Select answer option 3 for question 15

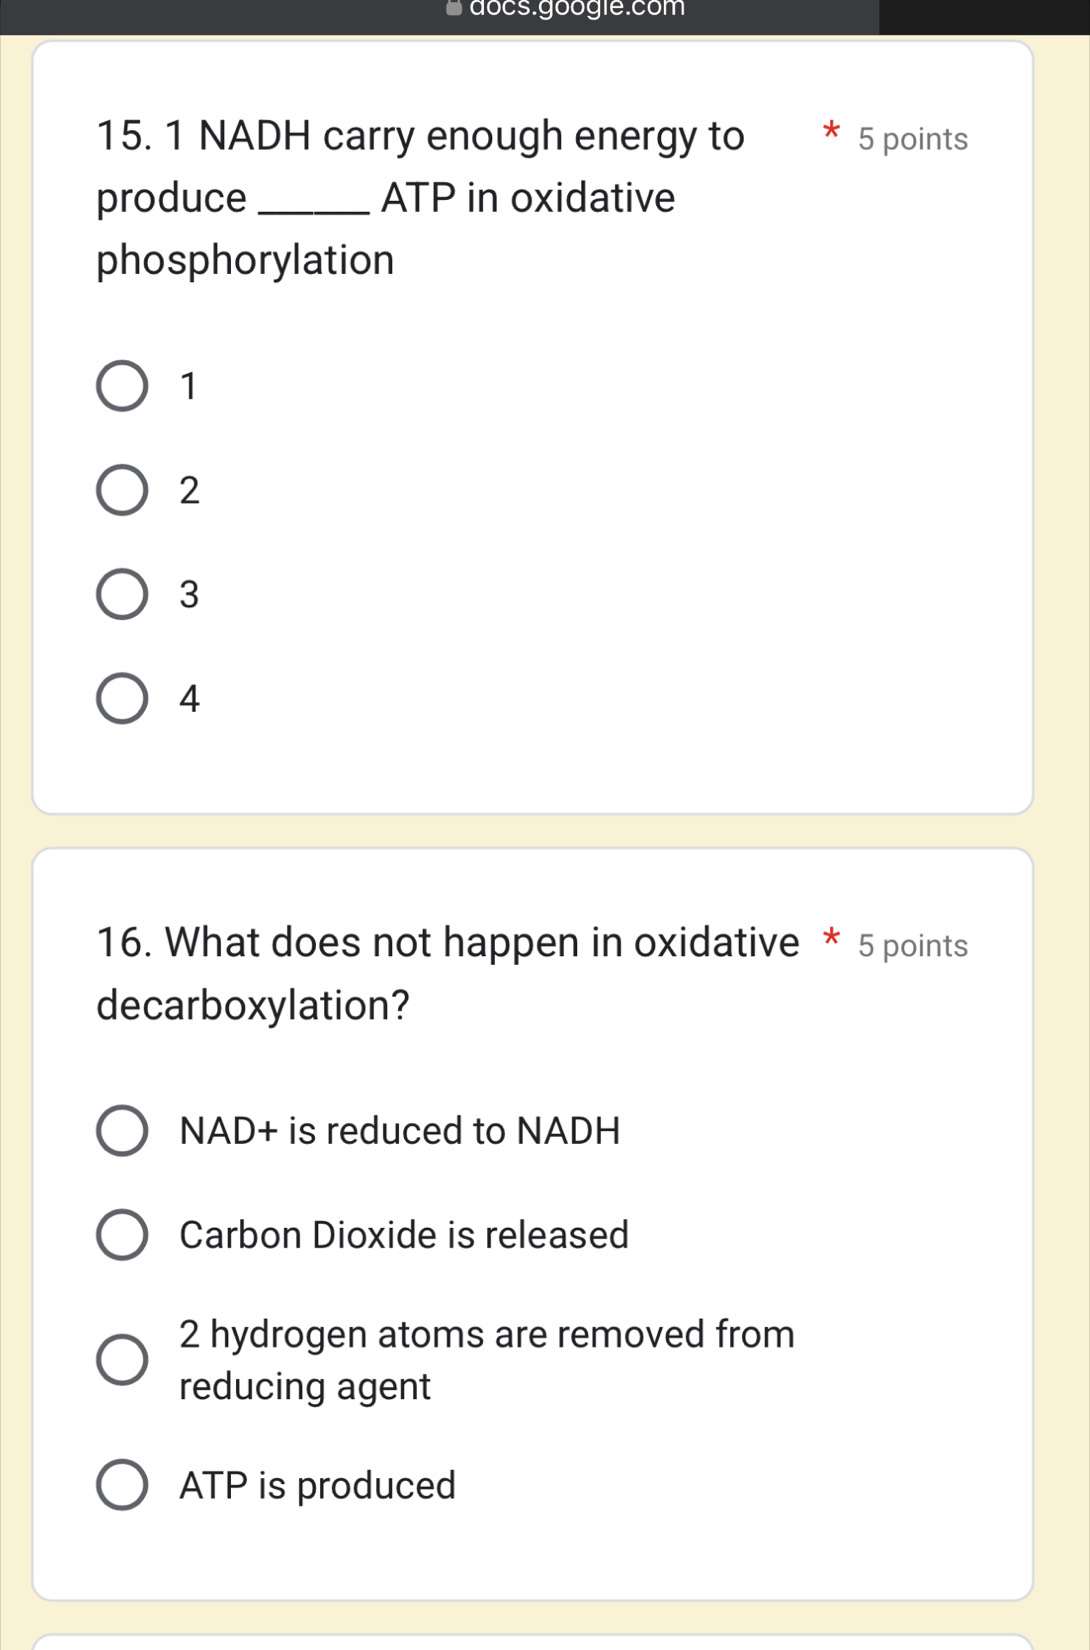120,596
